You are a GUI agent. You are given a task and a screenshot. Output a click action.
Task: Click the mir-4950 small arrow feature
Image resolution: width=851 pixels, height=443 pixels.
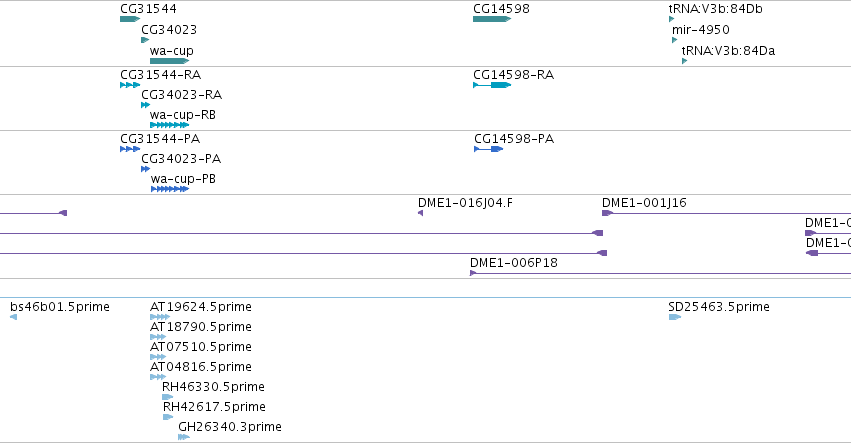[x=675, y=40]
